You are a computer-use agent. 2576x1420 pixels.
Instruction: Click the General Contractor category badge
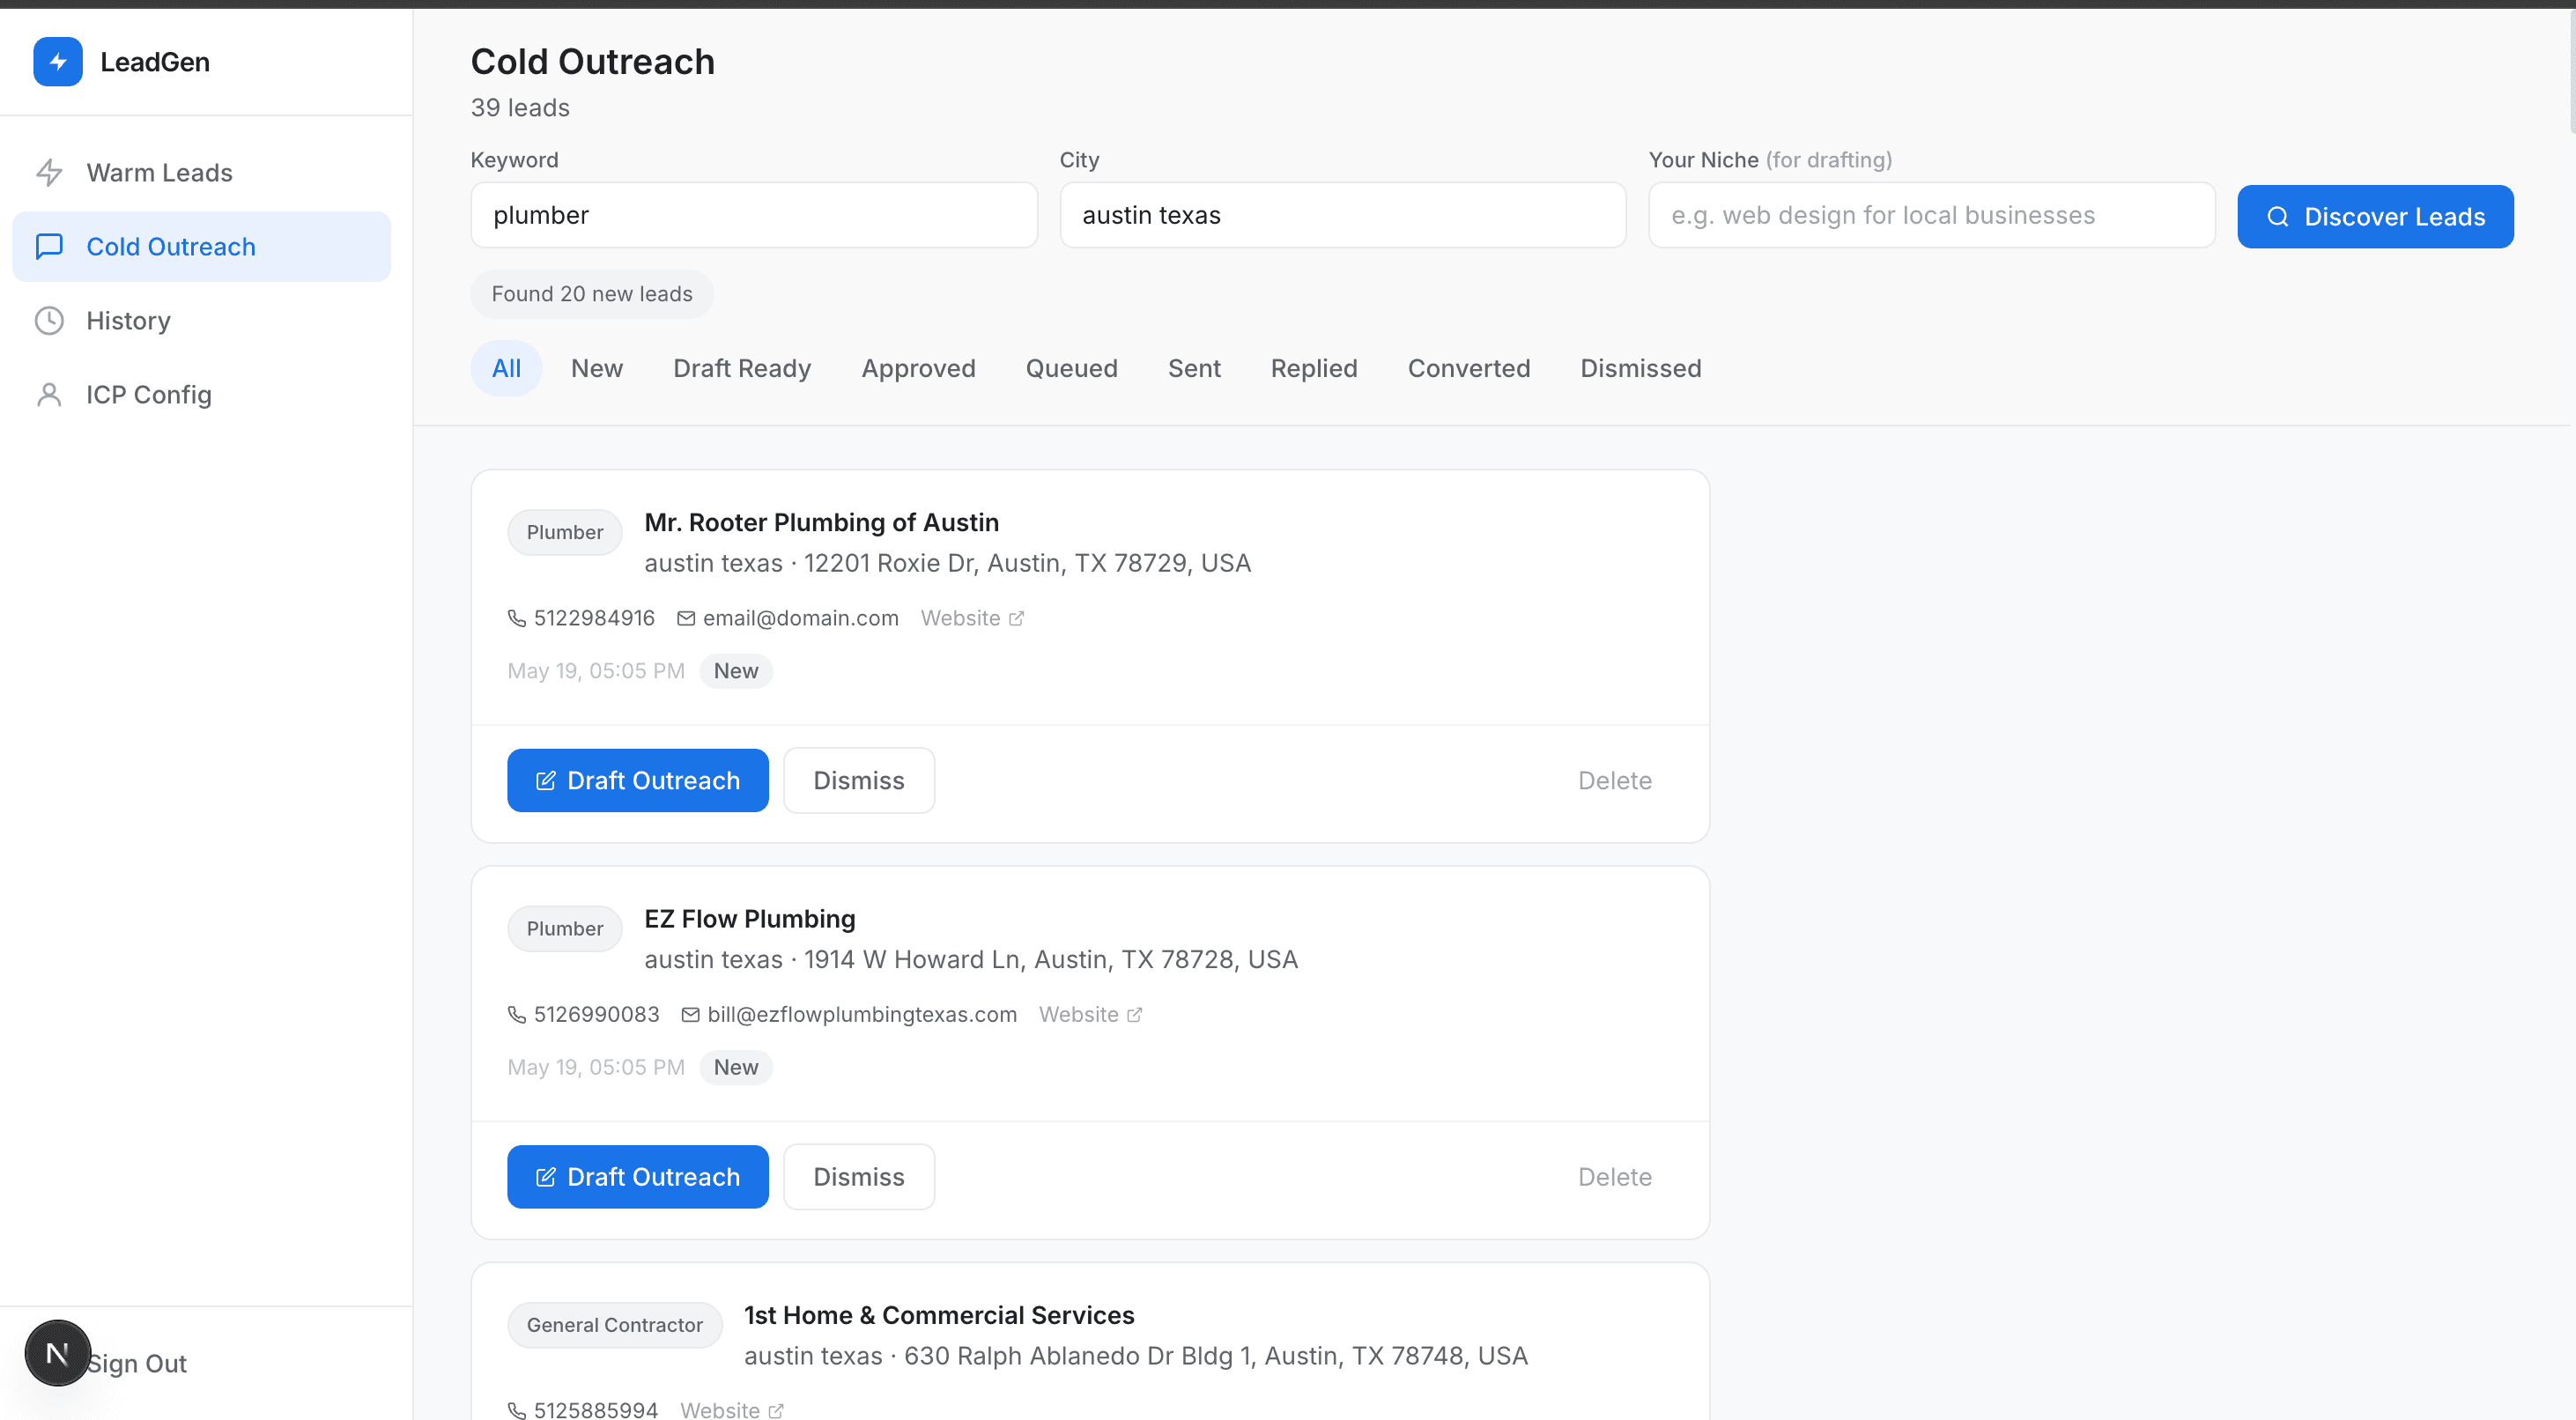[615, 1326]
